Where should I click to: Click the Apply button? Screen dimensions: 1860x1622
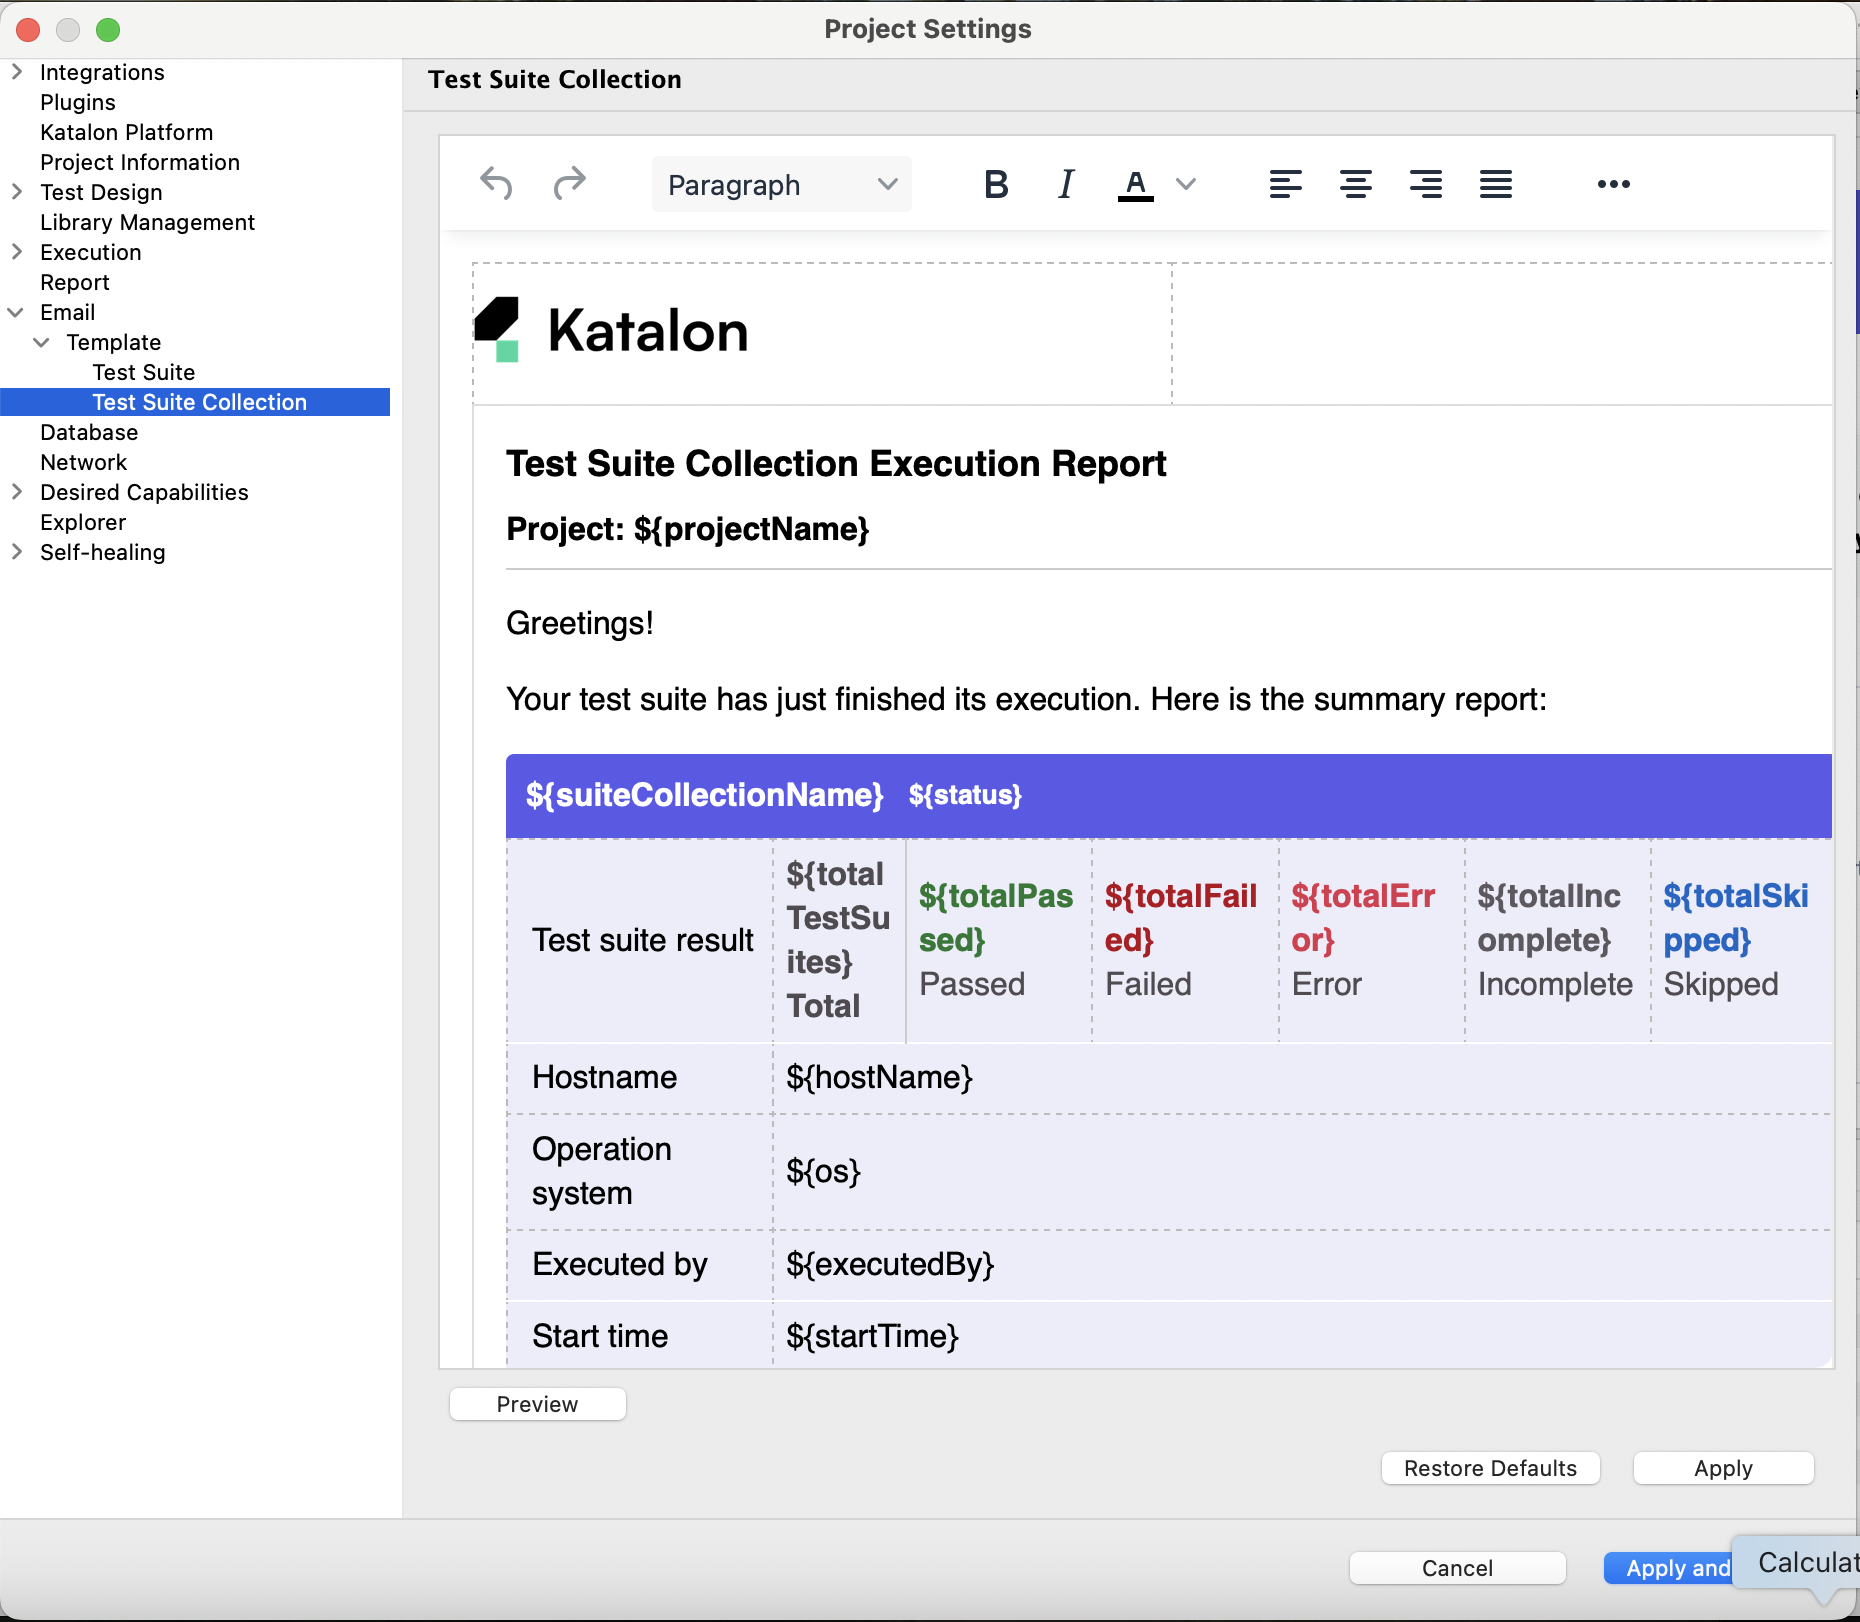pos(1724,1468)
